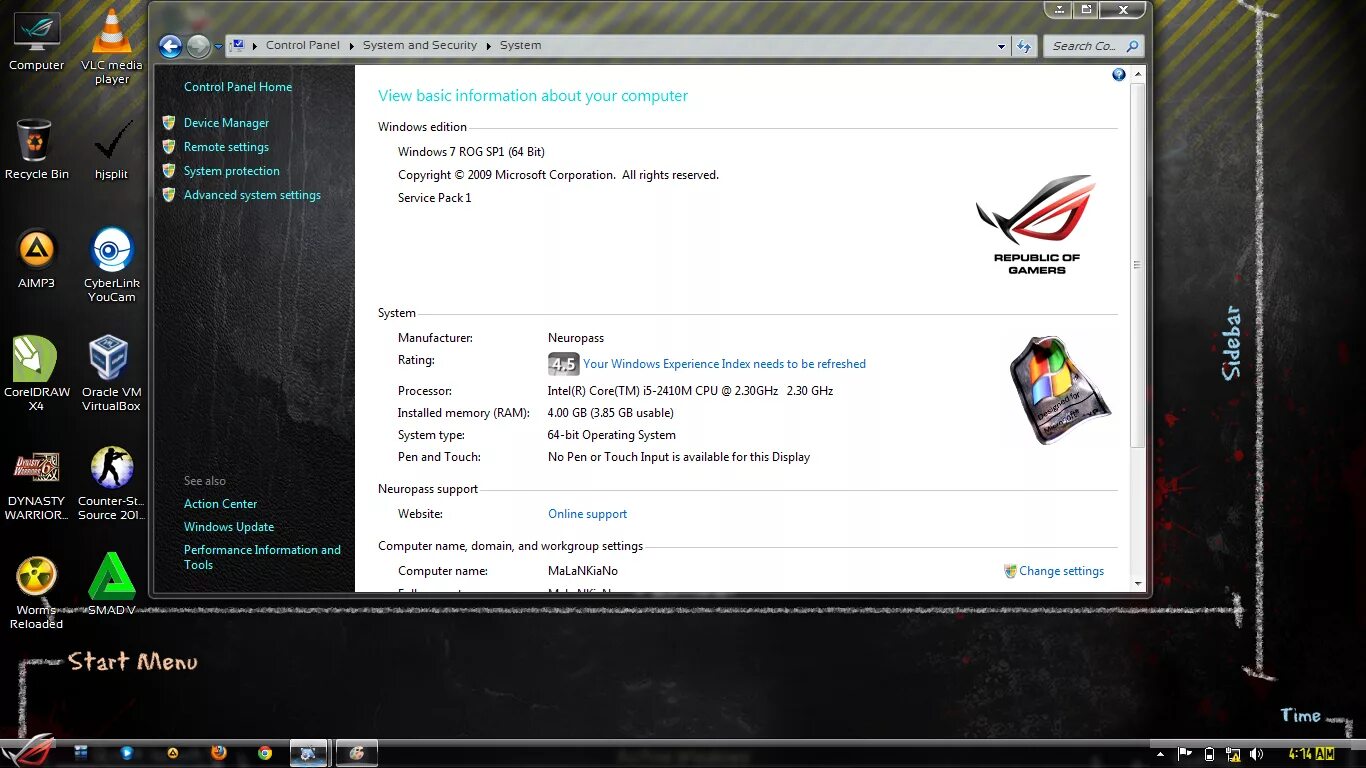The width and height of the screenshot is (1366, 768).
Task: Select the AIMP3 desktop icon
Action: click(x=37, y=259)
